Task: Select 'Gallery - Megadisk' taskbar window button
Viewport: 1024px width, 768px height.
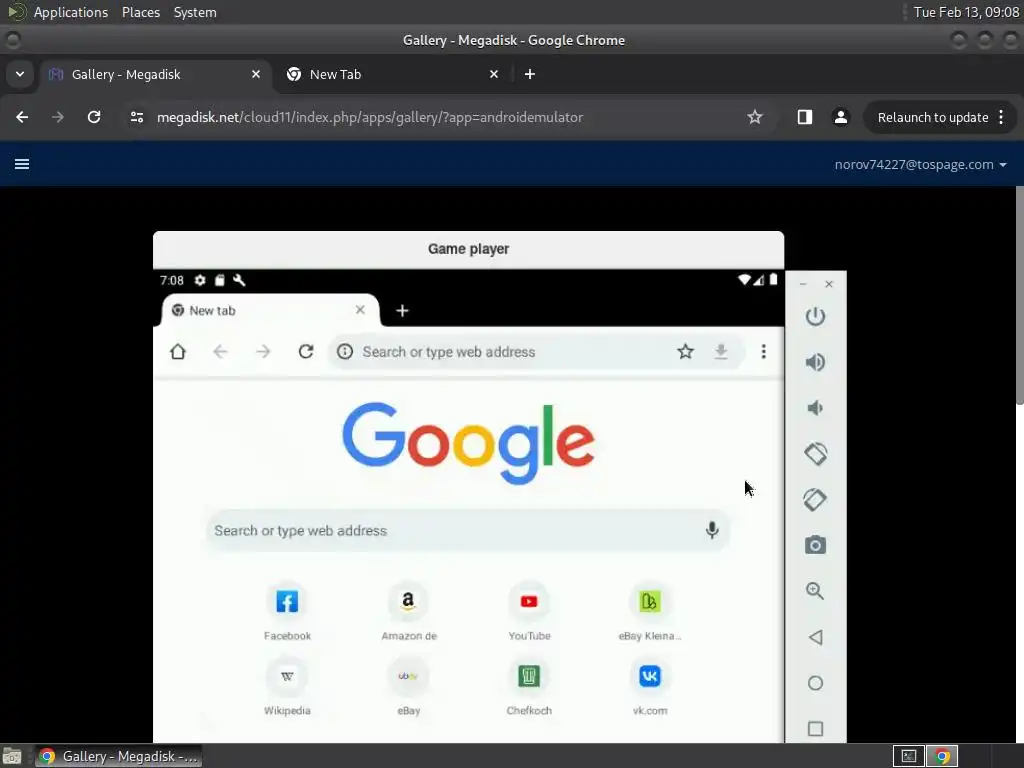Action: tap(118, 756)
